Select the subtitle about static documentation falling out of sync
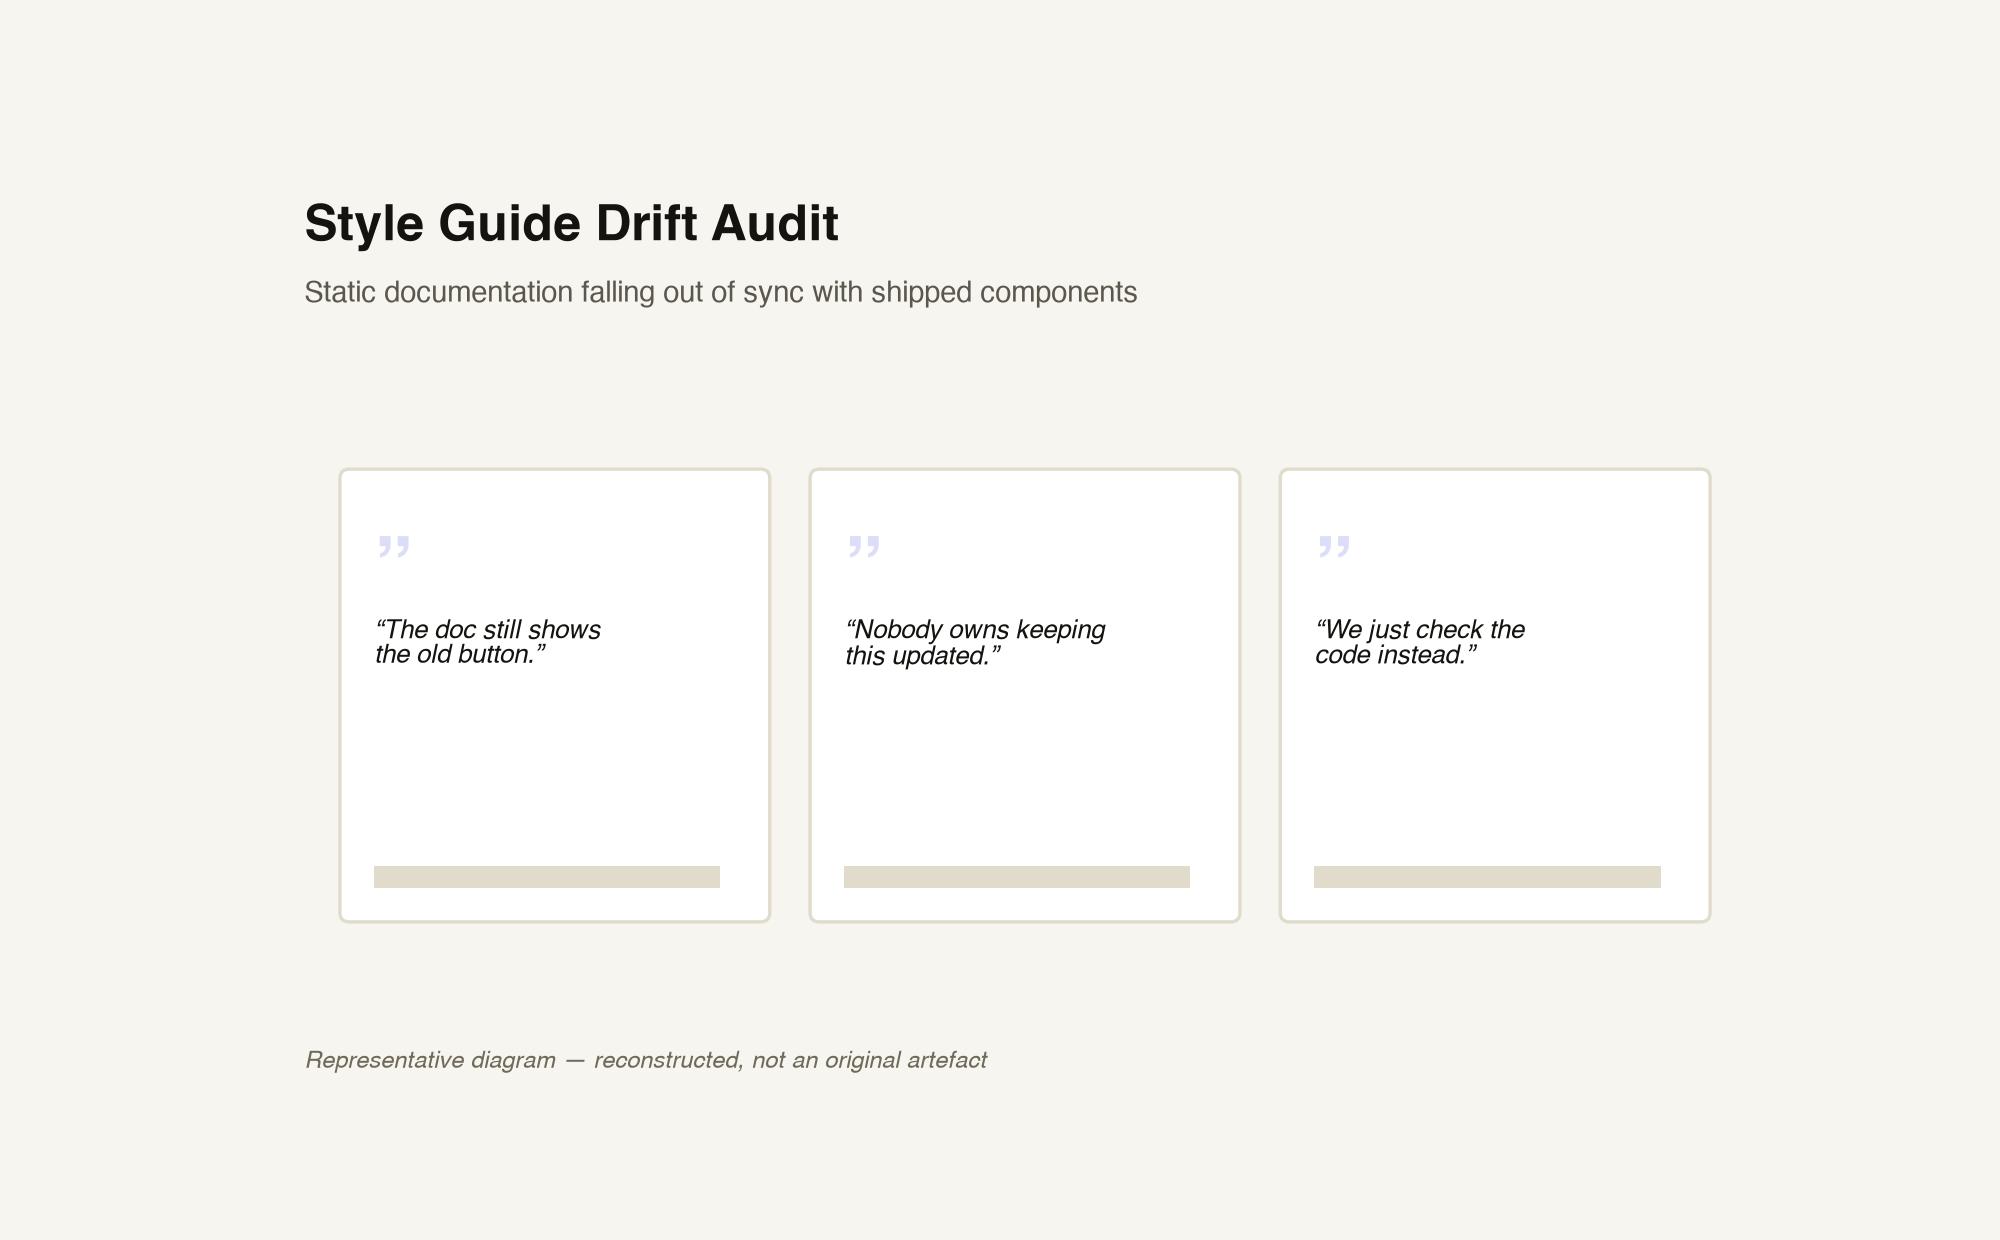This screenshot has width=2000, height=1240. coord(721,292)
